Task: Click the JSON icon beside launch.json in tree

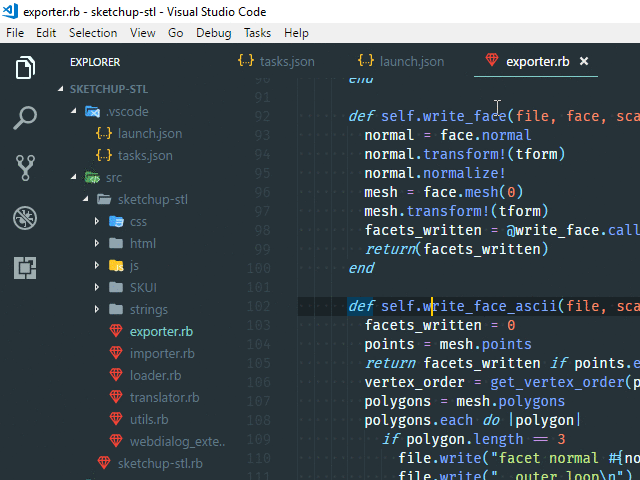Action: click(x=104, y=133)
